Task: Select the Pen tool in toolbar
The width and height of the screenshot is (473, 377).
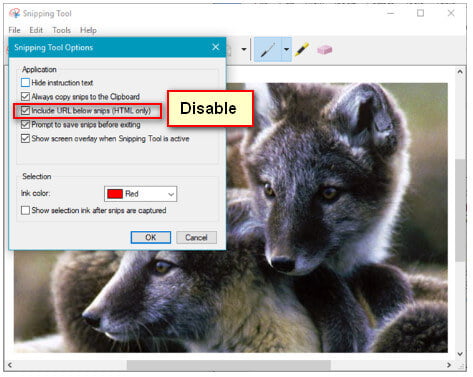Action: pos(268,50)
